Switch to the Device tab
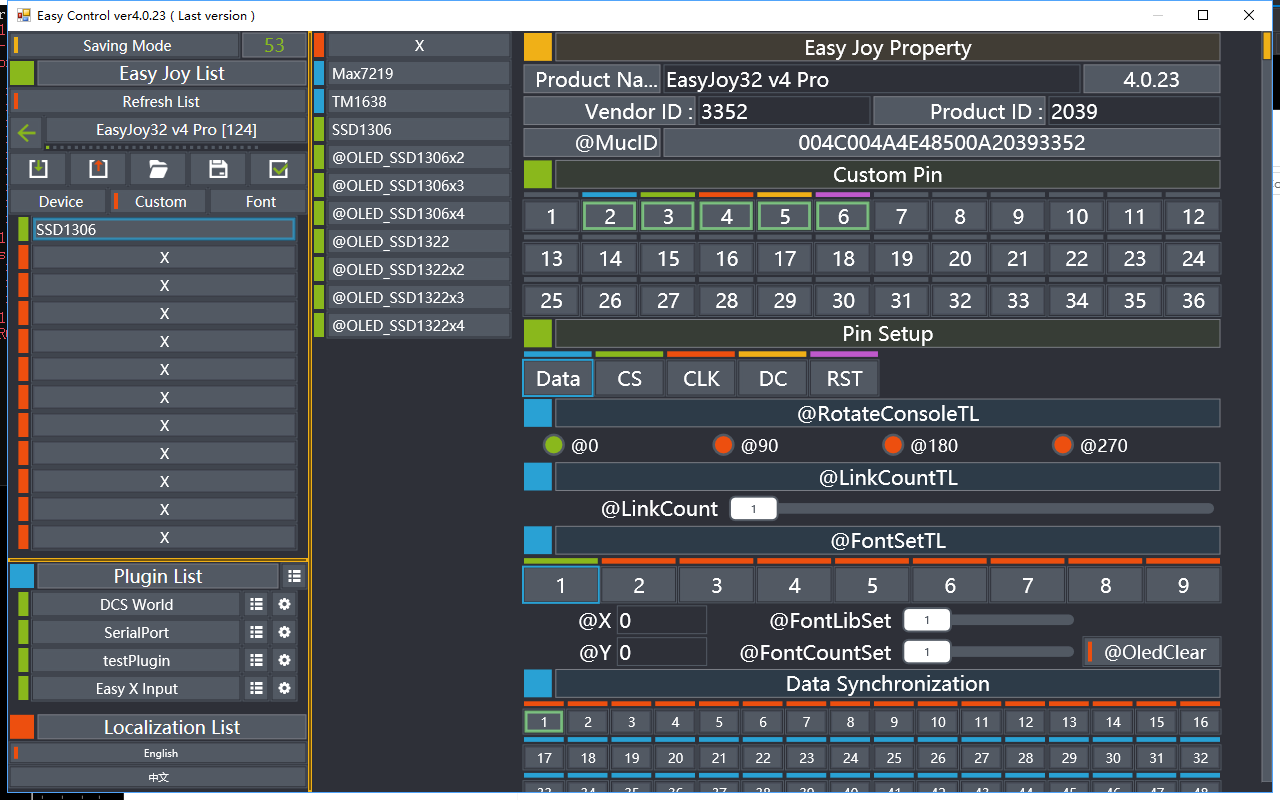 pos(61,201)
